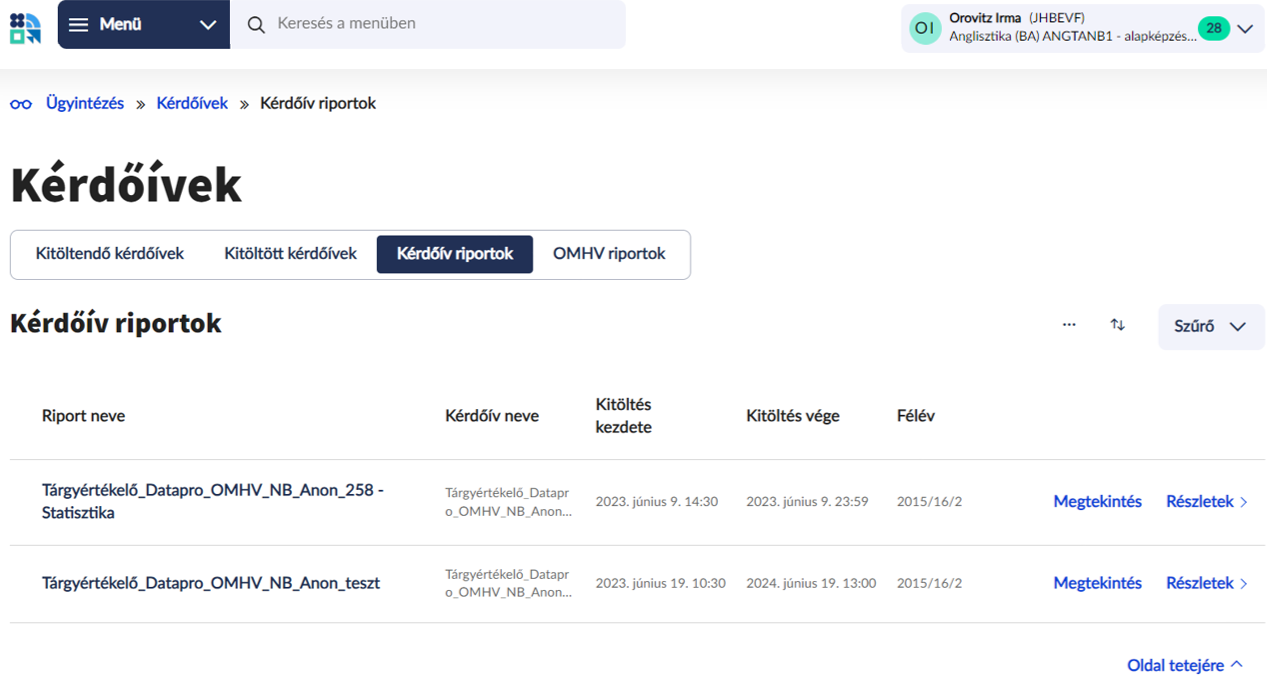This screenshot has height=688, width=1267.
Task: Go to Kérdőívek breadcrumb link
Action: coord(192,103)
